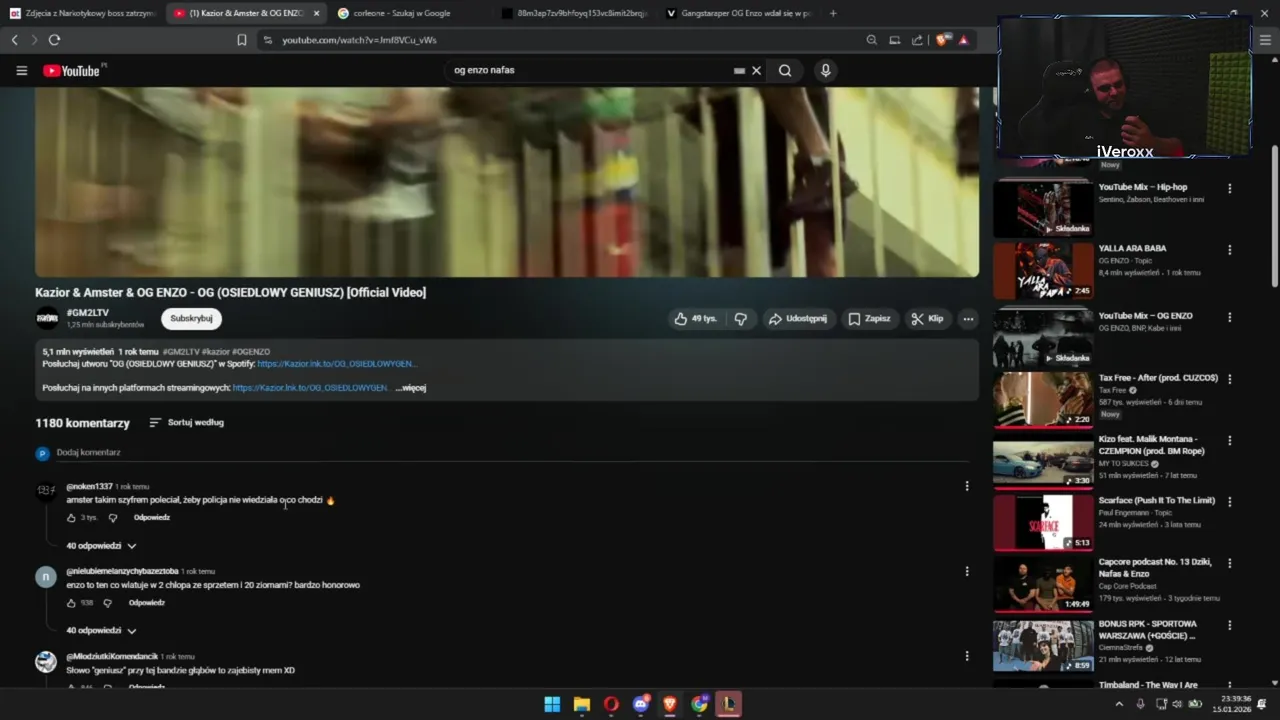Create a clip with Klip button
The image size is (1280, 720).
[927, 319]
